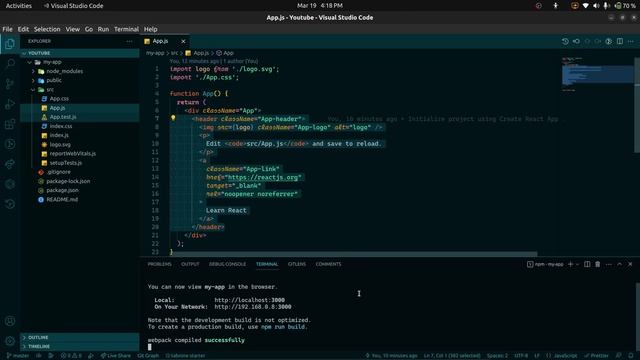Screen dimensions: 640x360
Task: Switch to the OUTPUT panel tab
Action: point(190,264)
